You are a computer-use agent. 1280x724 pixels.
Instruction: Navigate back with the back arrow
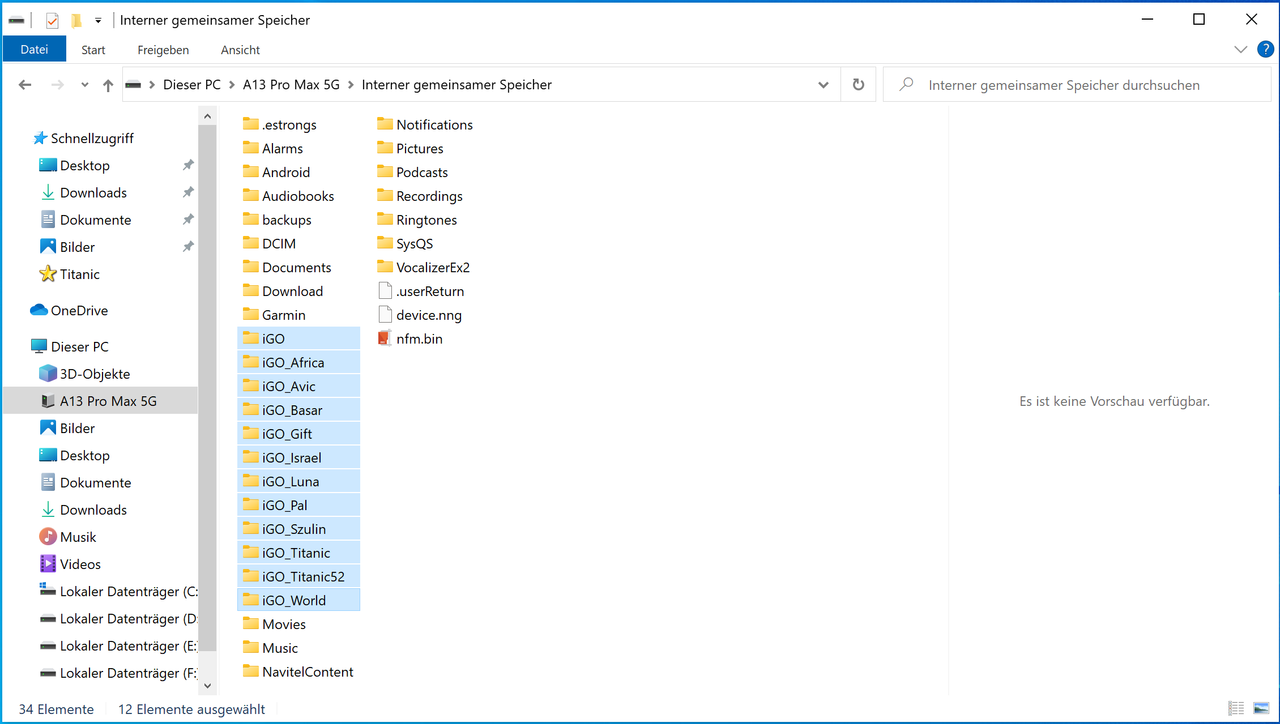[x=25, y=85]
